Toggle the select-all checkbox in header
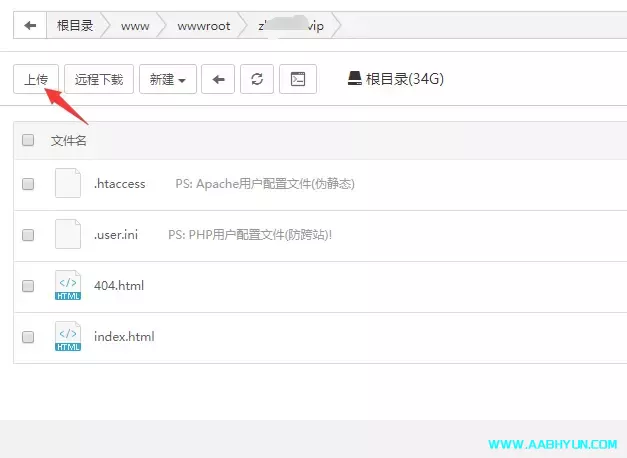 click(28, 140)
